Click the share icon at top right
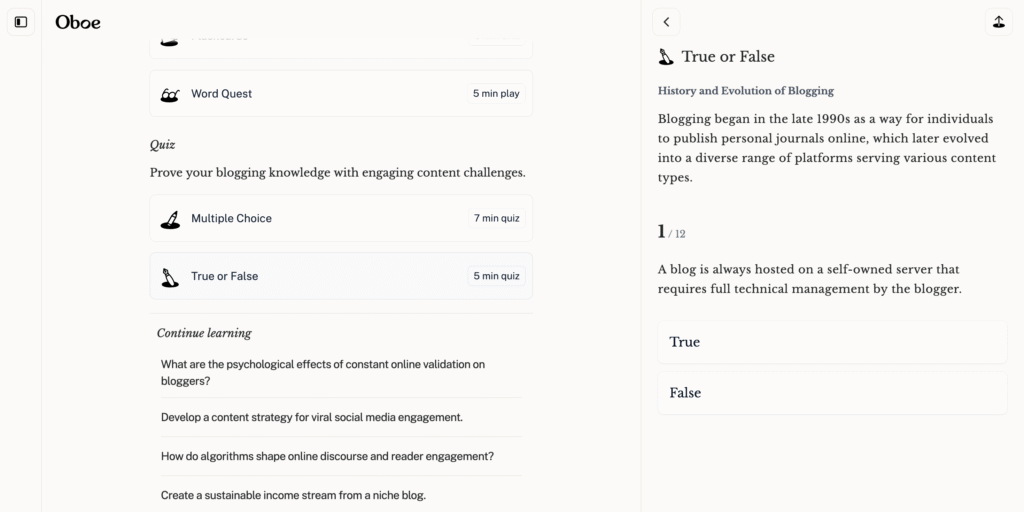 [x=999, y=22]
